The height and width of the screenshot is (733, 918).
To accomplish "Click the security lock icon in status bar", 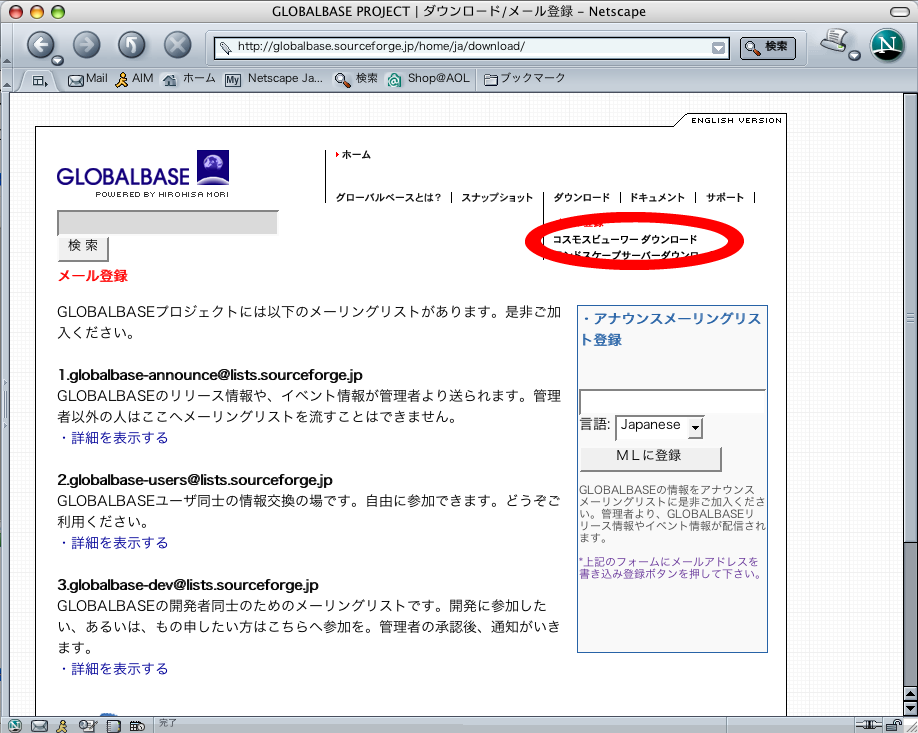I will pos(894,725).
